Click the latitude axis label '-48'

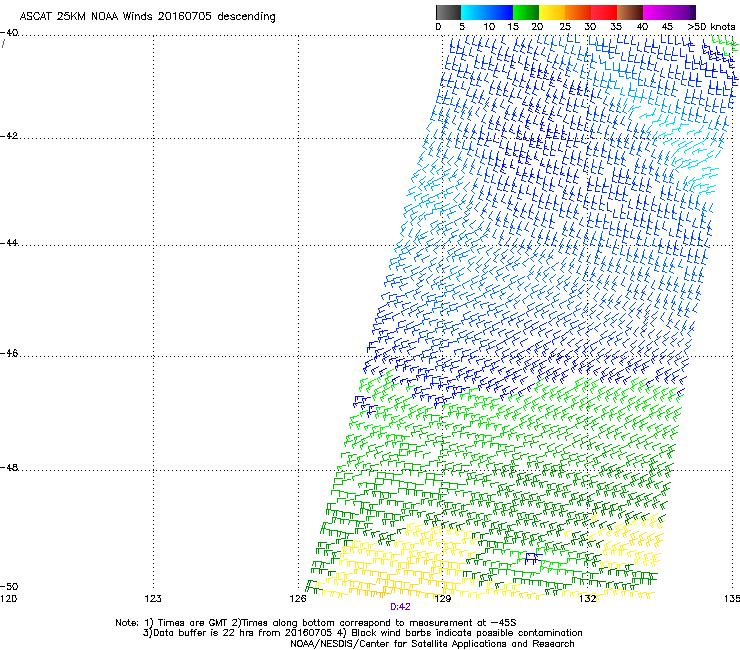tap(9, 467)
